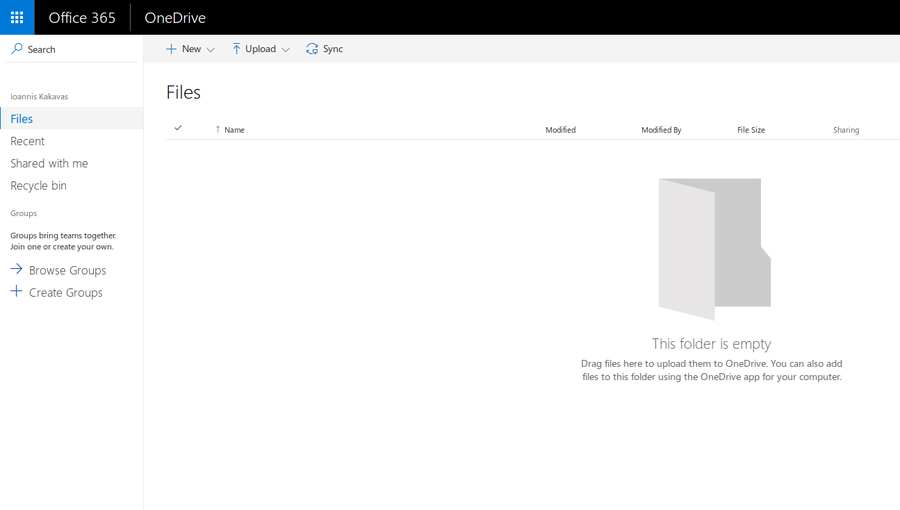The height and width of the screenshot is (510, 900).
Task: Click the Office 365 header link
Action: pos(82,18)
